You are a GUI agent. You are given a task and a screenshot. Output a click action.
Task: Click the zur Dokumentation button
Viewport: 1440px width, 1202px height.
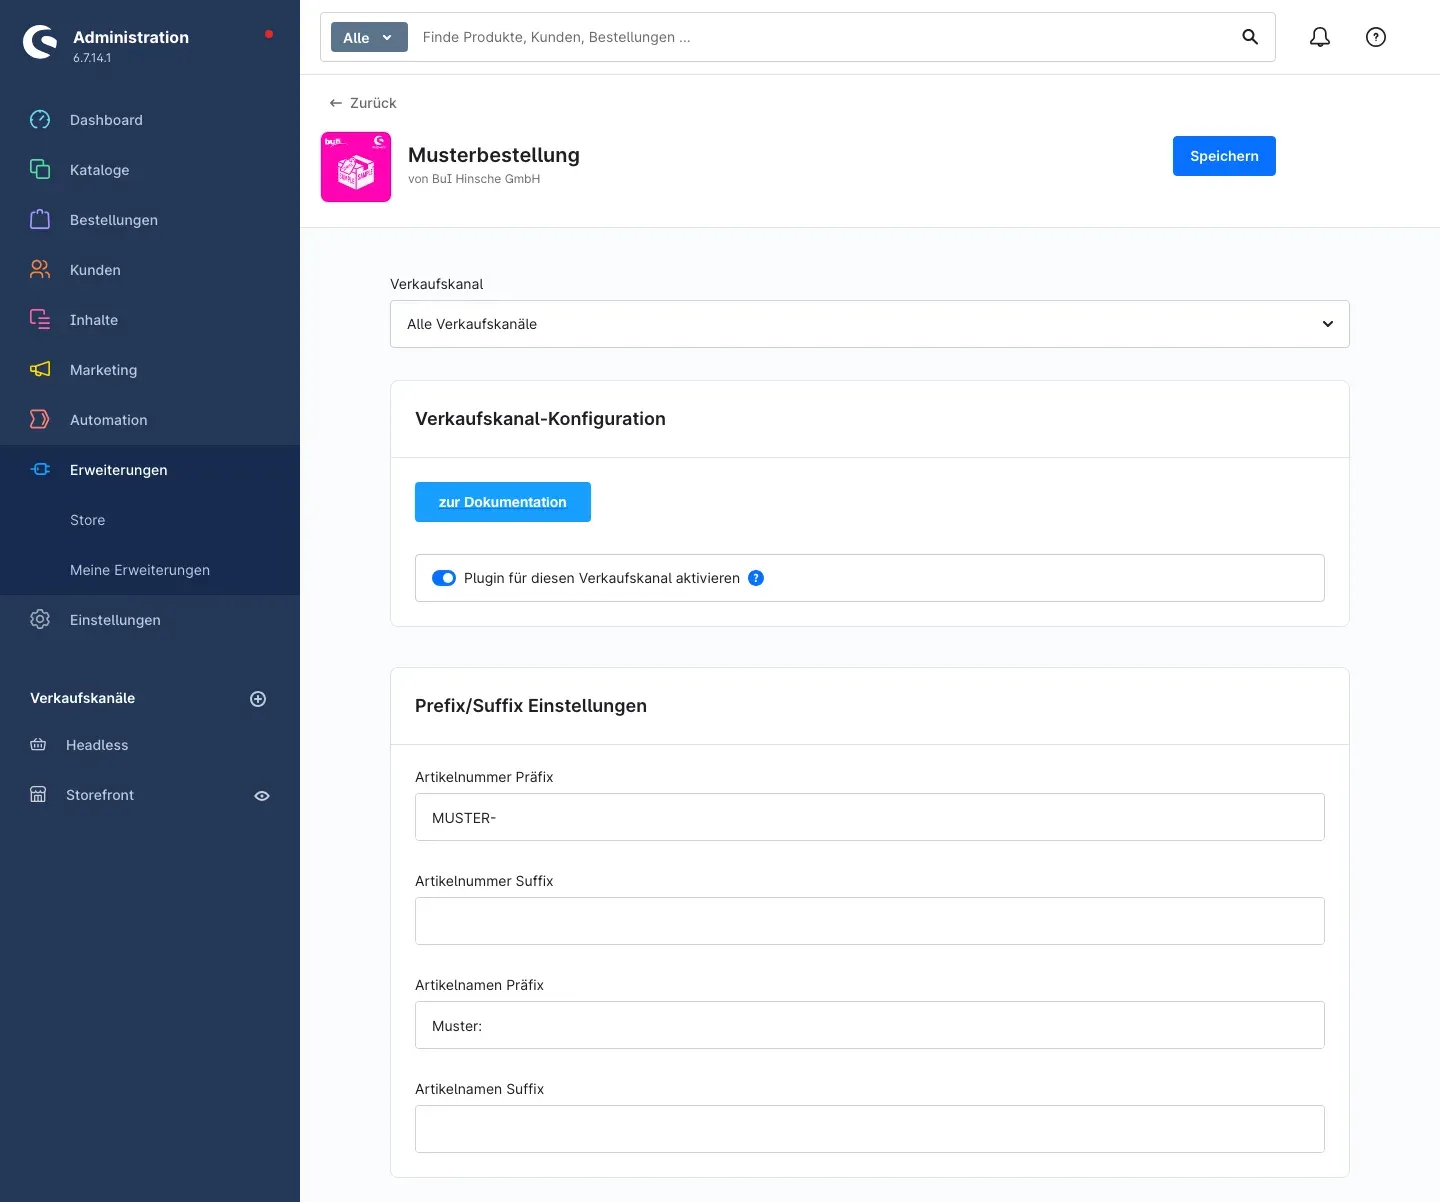503,502
